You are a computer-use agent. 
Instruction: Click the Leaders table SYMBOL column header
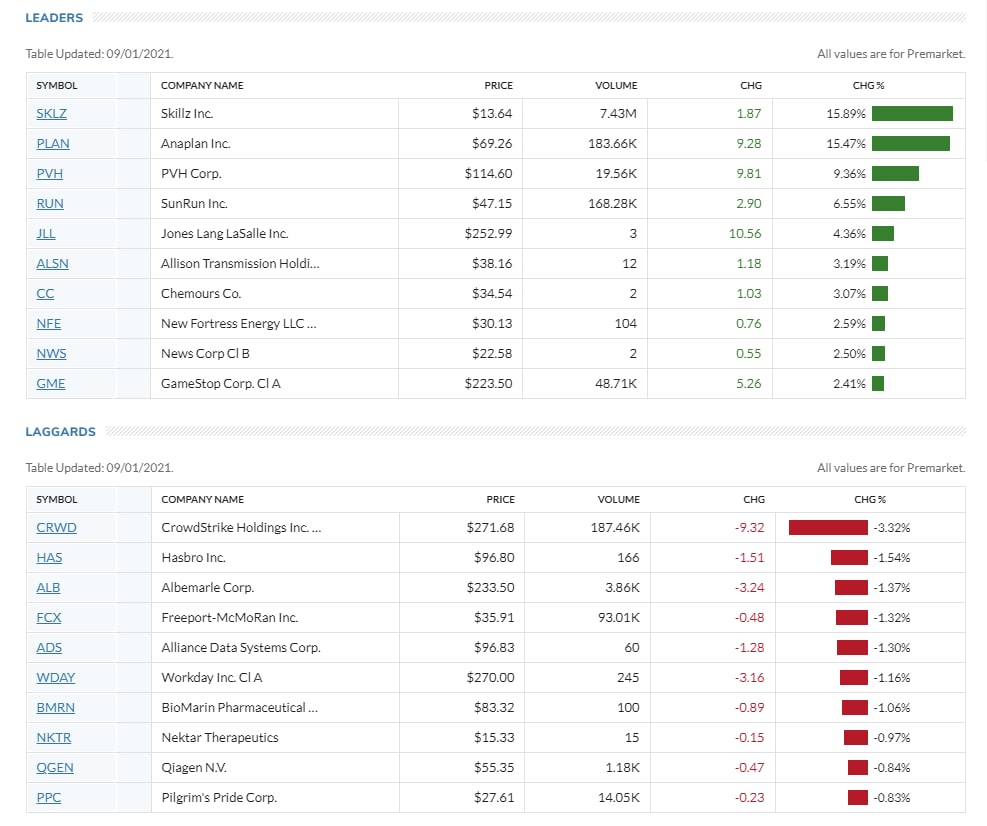57,86
